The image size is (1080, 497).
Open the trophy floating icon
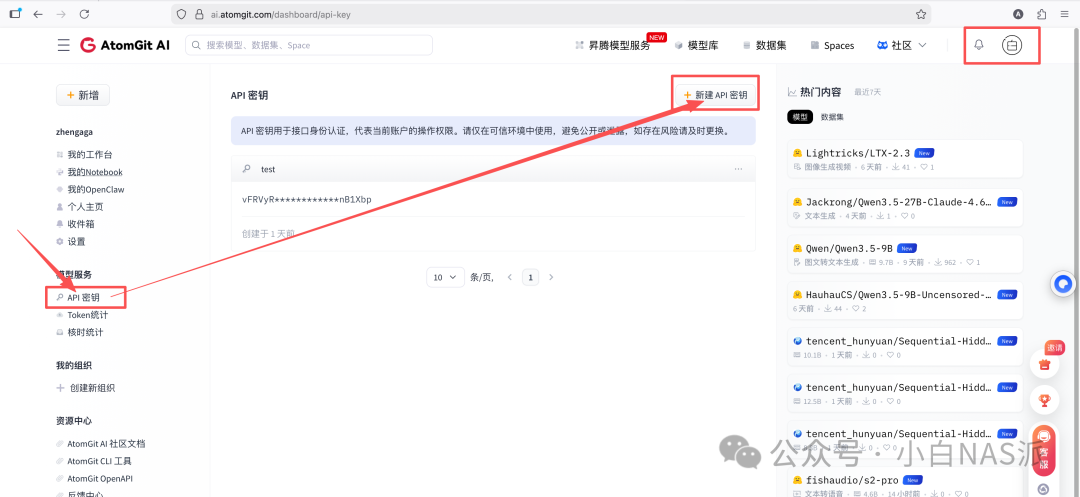click(x=1044, y=399)
